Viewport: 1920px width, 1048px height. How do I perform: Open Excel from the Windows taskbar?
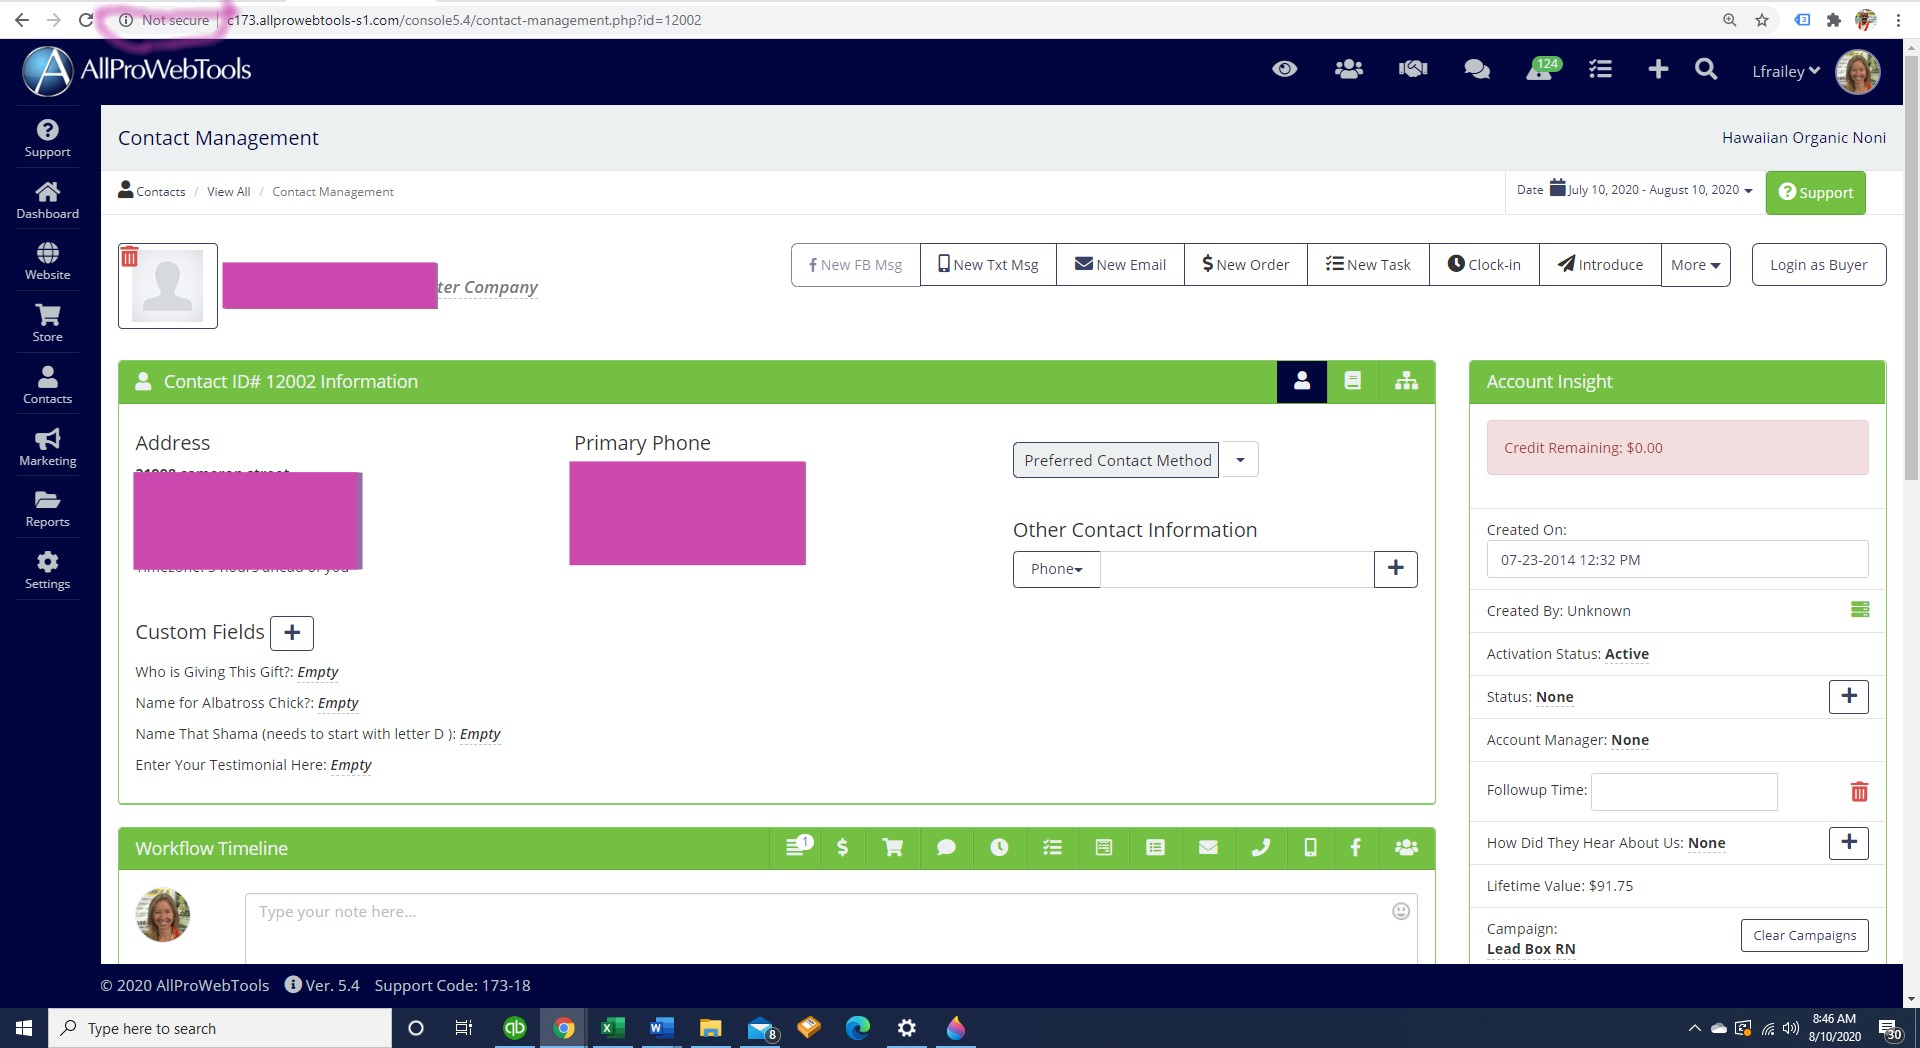612,1028
